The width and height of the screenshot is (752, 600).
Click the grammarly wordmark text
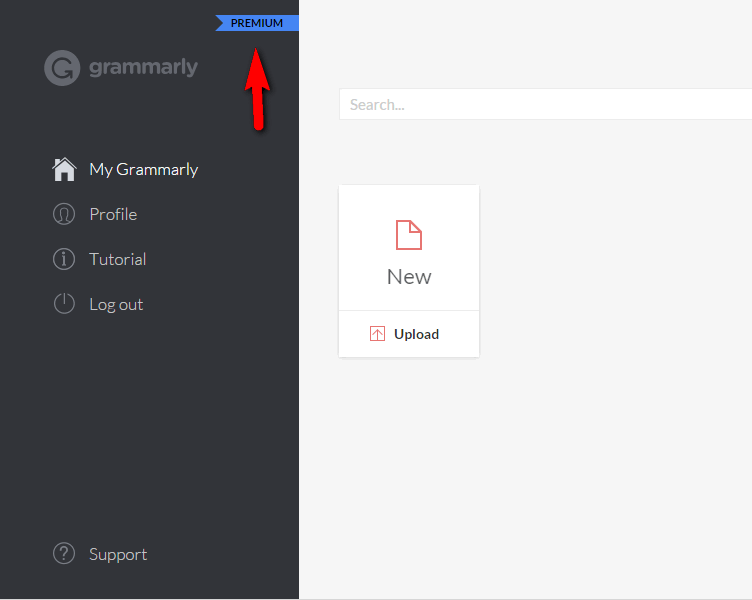pyautogui.click(x=143, y=68)
